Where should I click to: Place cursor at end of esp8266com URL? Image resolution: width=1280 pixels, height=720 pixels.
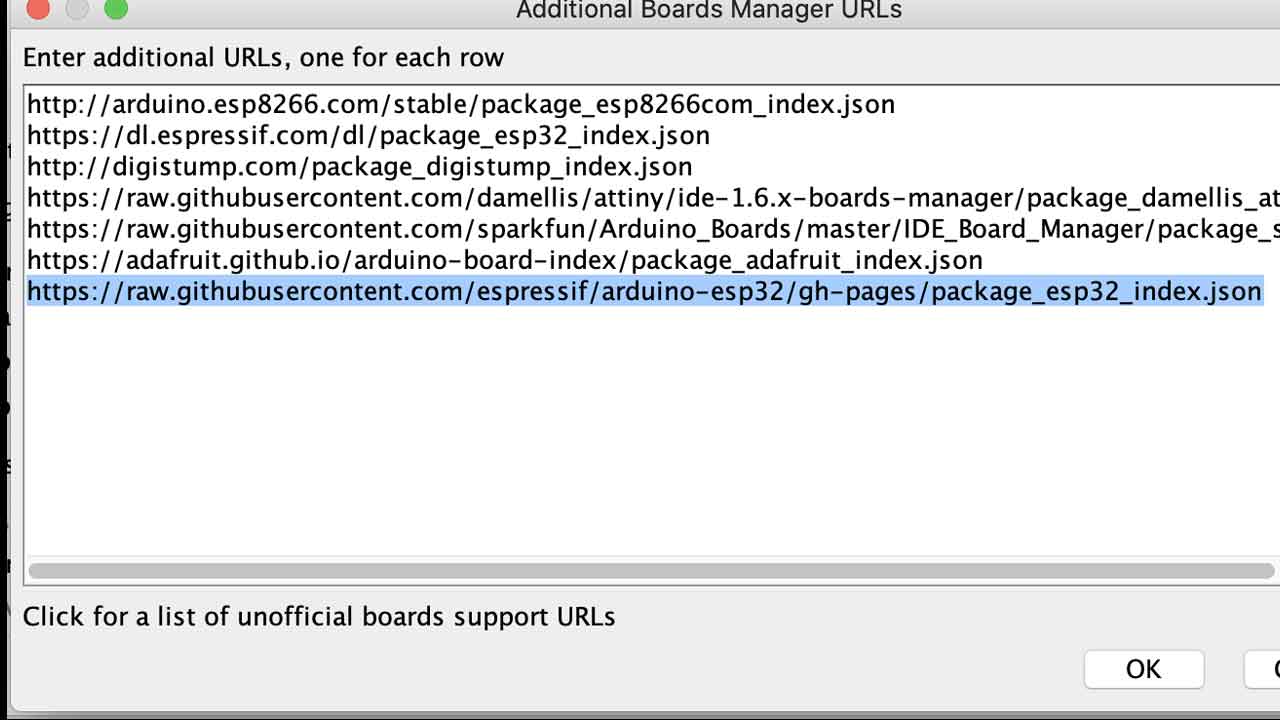click(896, 104)
